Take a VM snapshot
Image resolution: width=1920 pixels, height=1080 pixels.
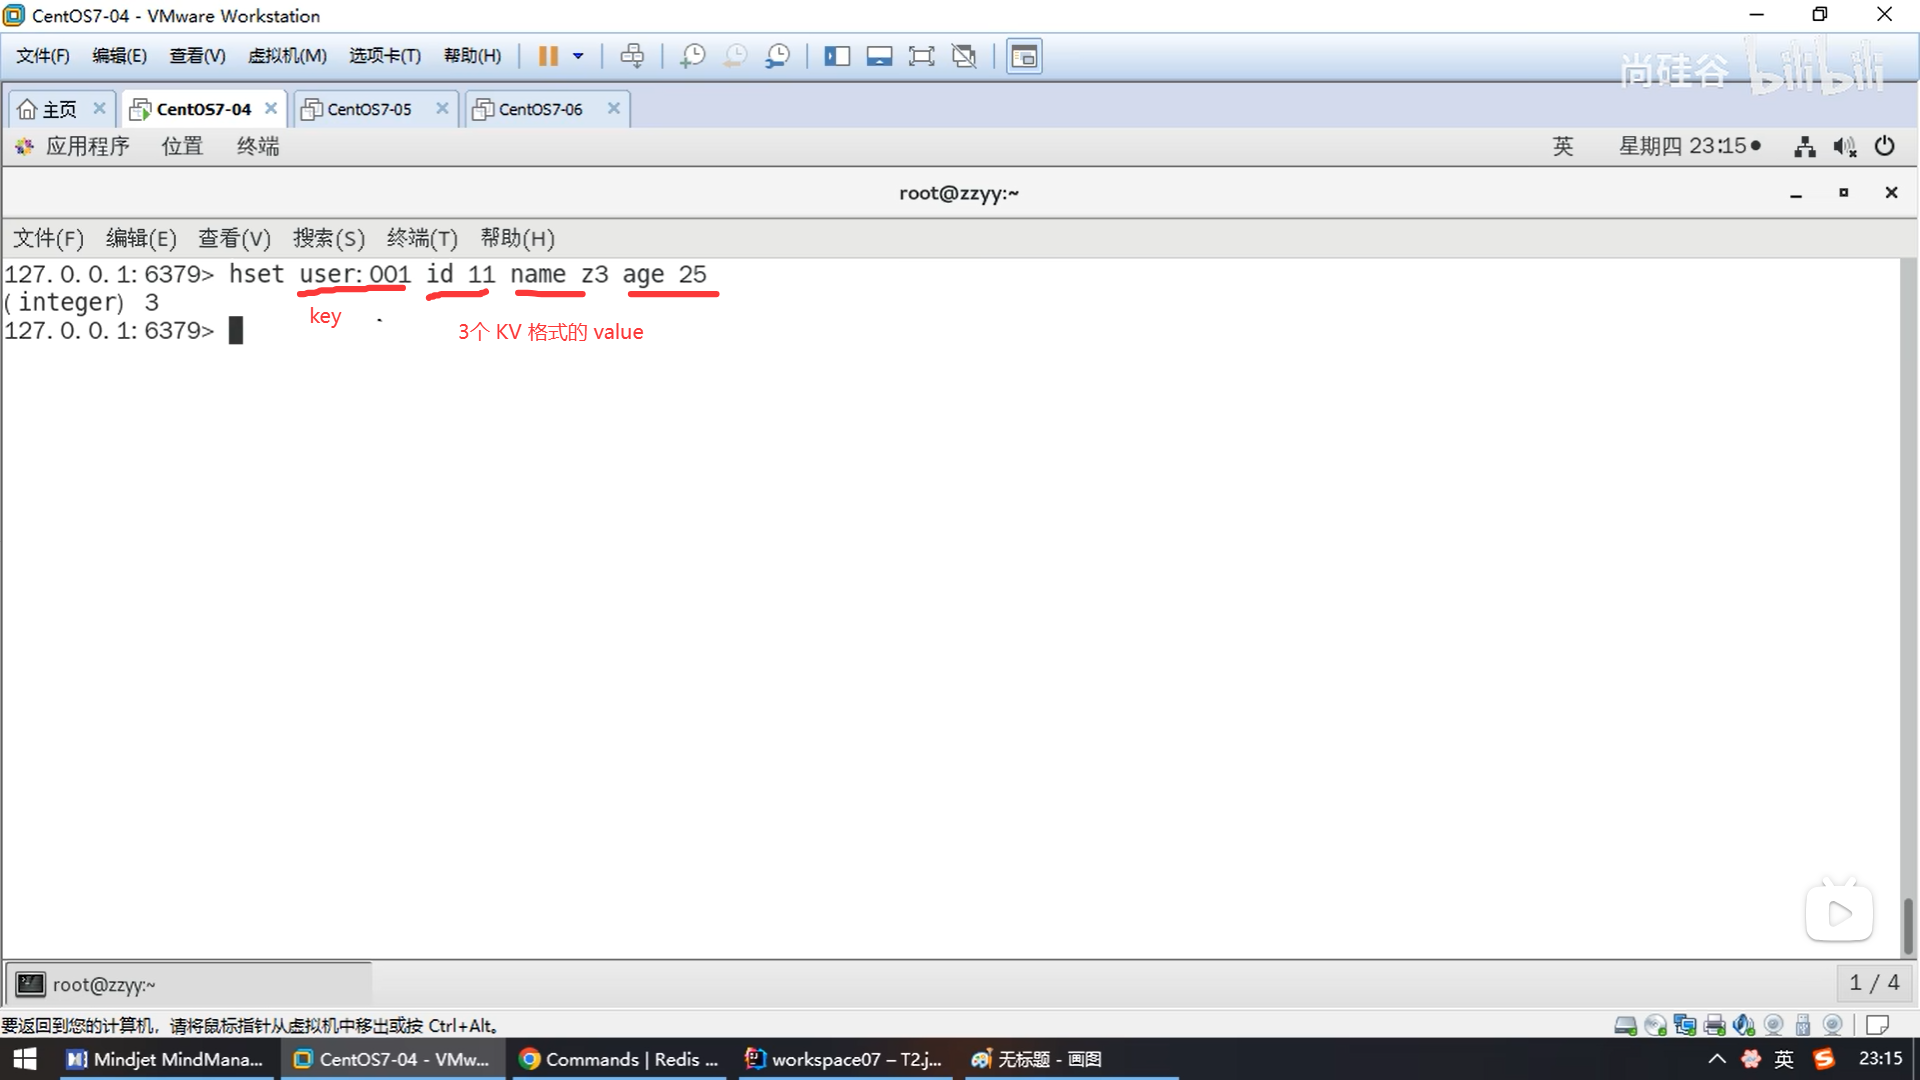[692, 56]
